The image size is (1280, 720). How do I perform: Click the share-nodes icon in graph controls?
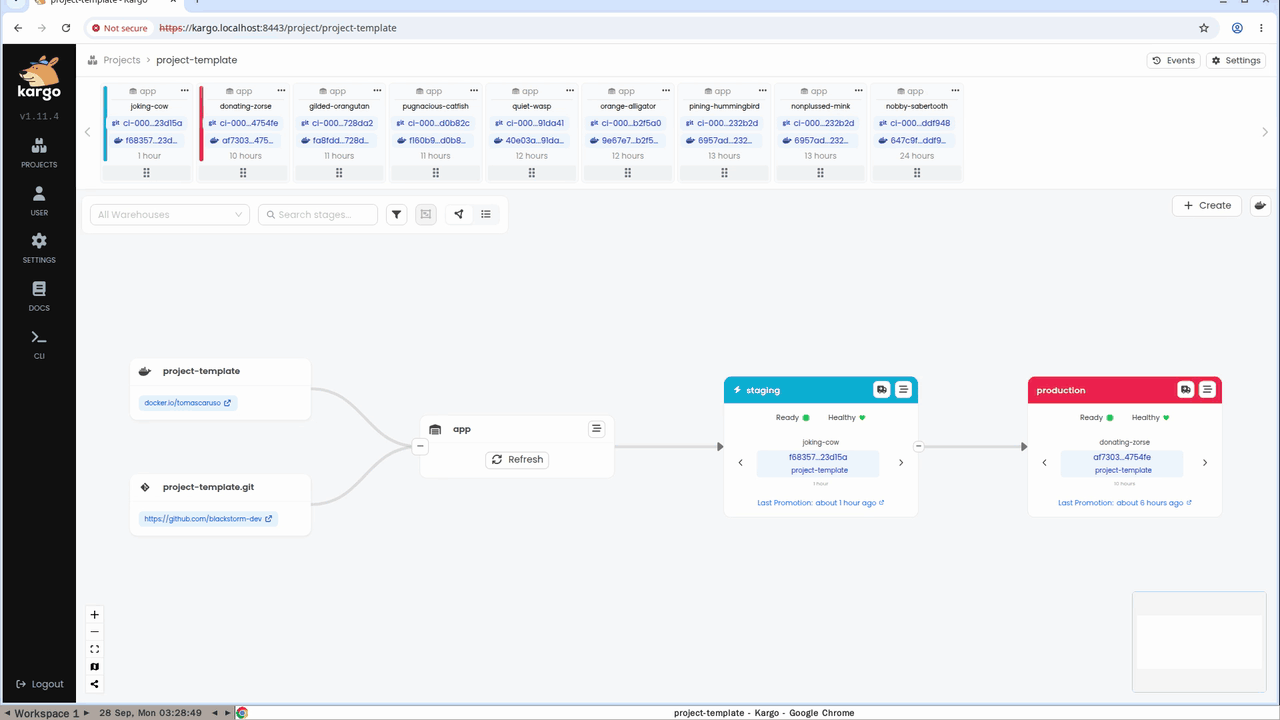click(95, 684)
